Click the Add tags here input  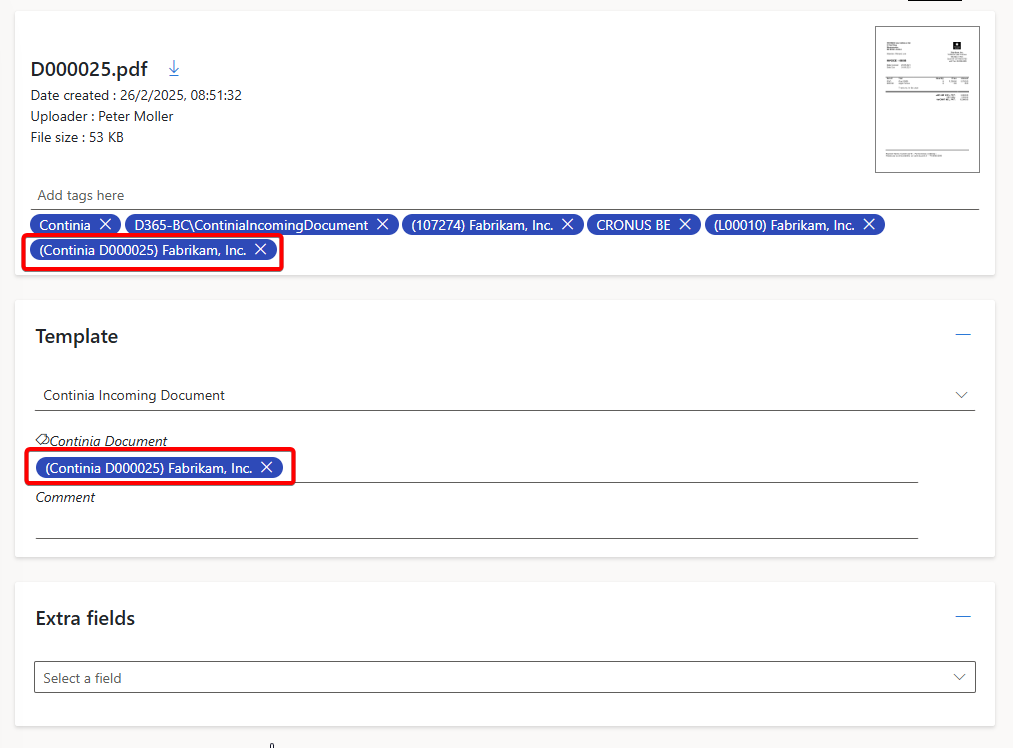500,195
